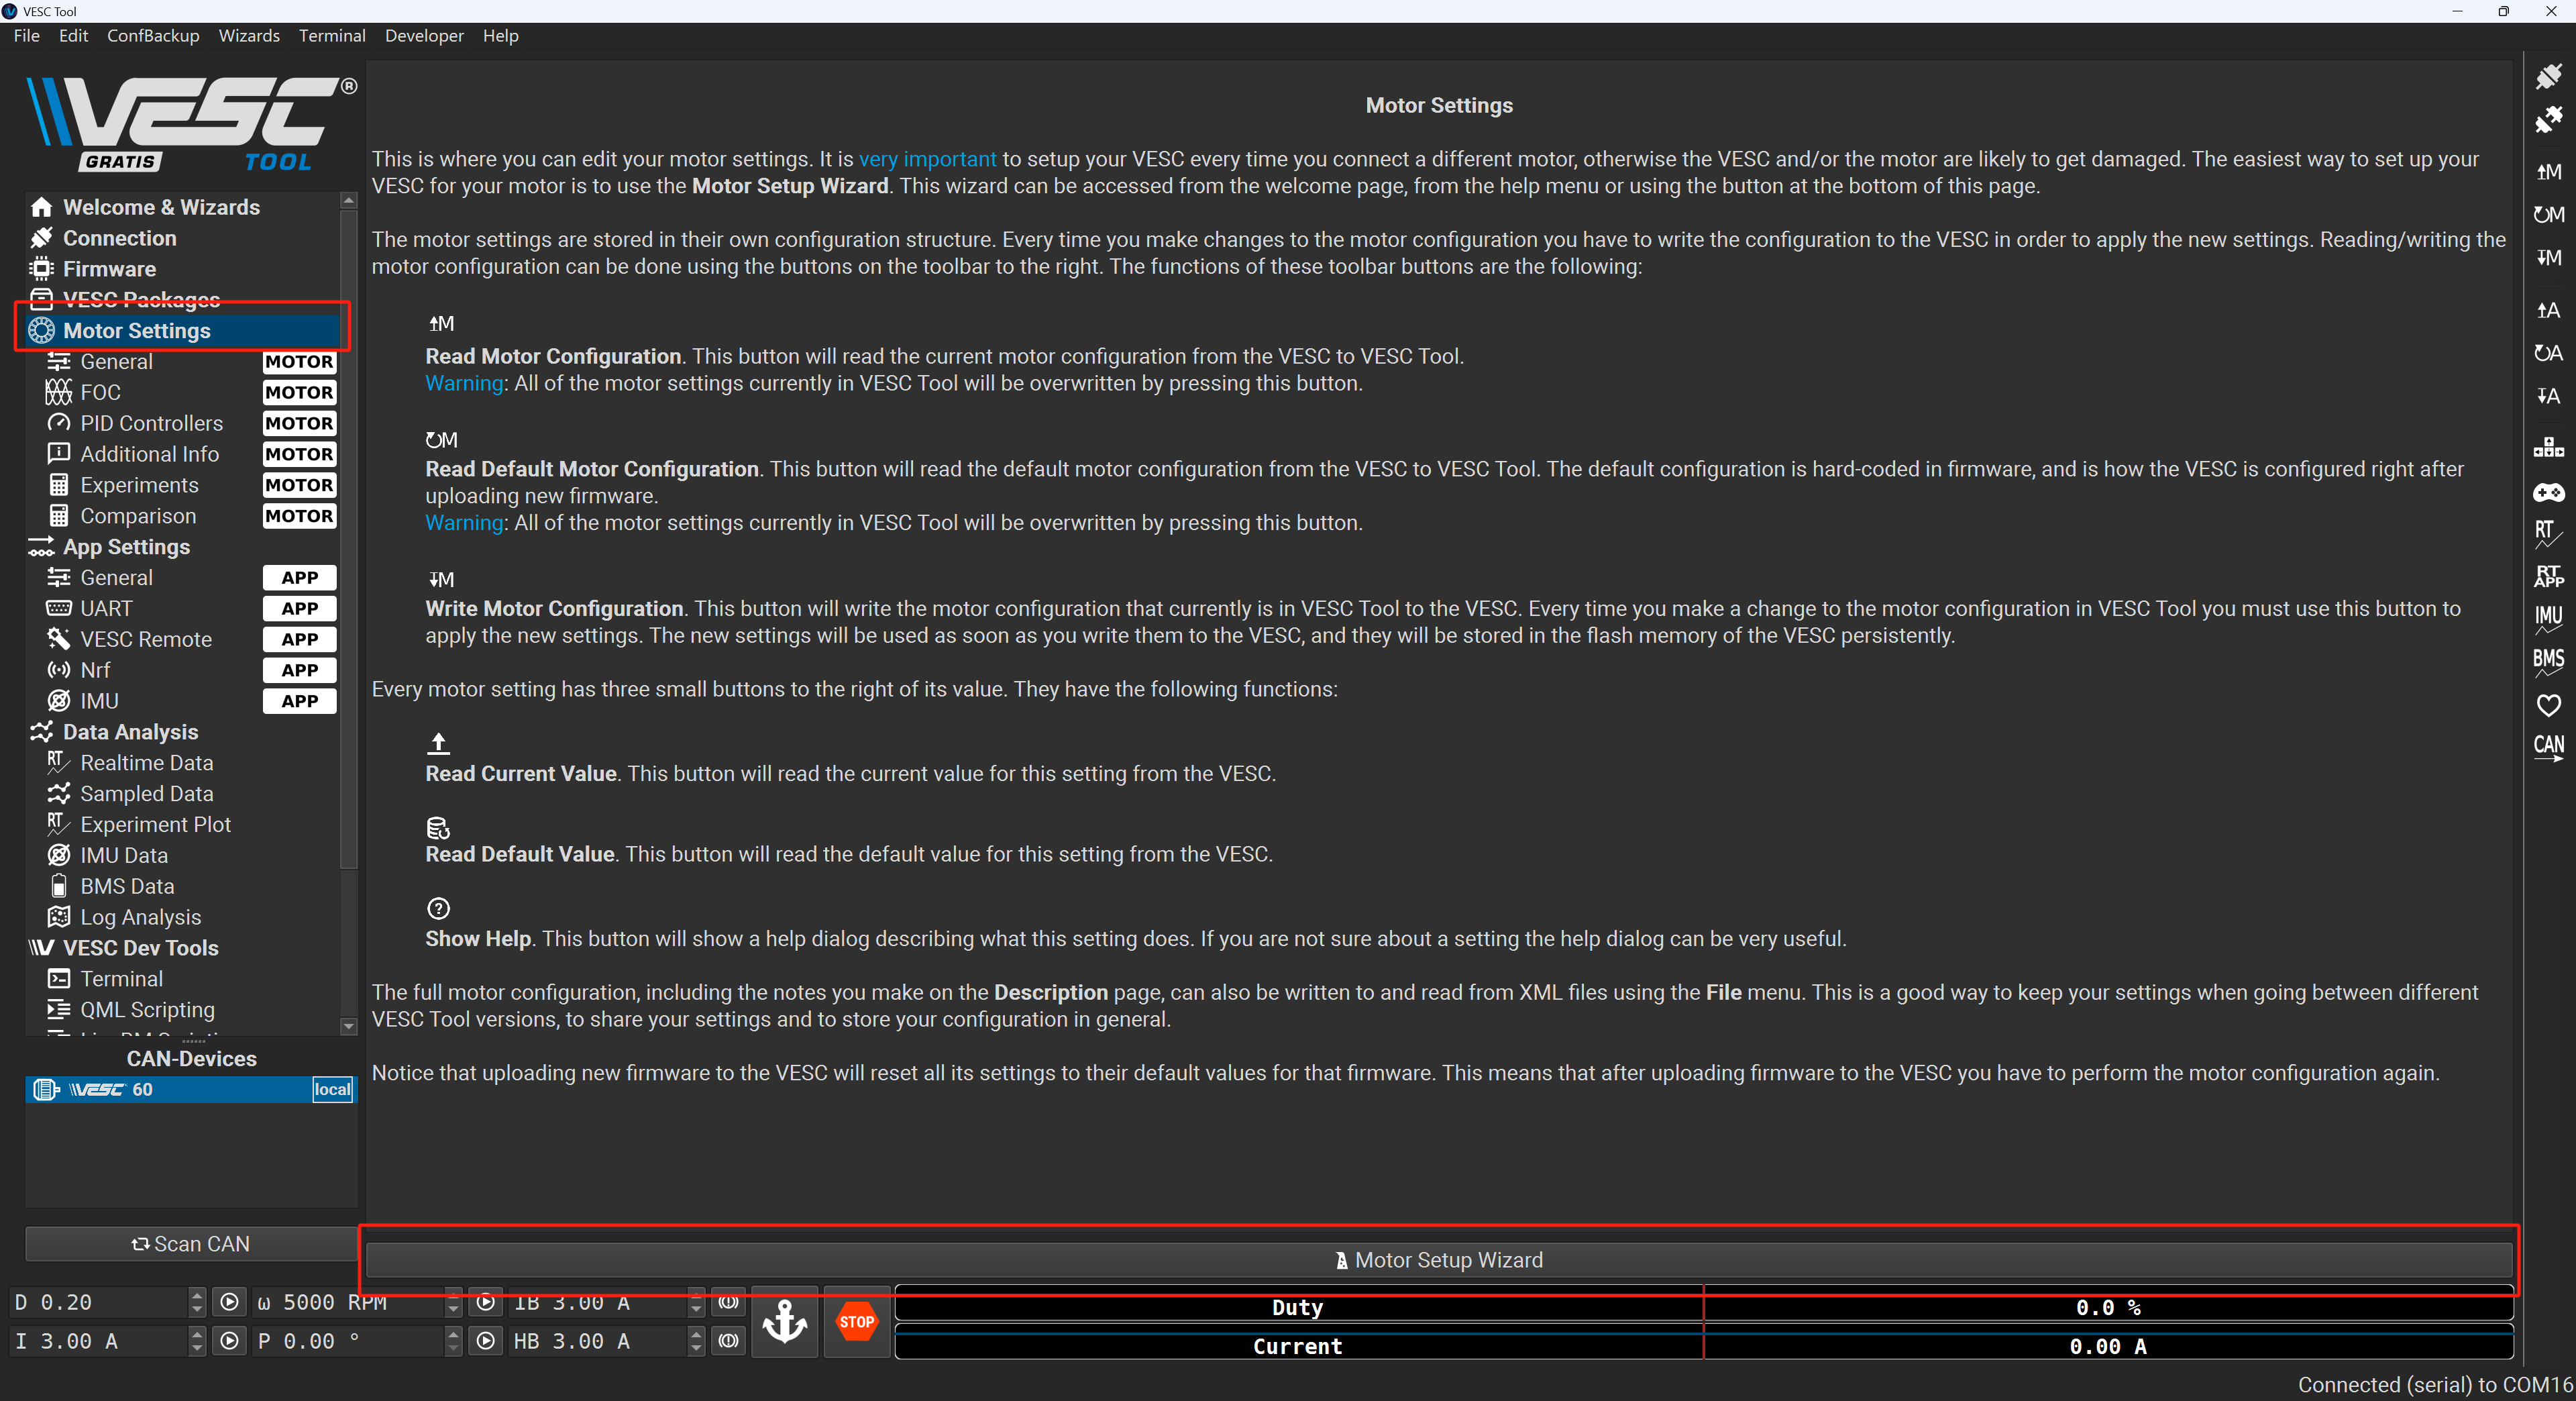Click the anchor full-brake icon
The height and width of the screenshot is (1401, 2576).
pos(785,1322)
